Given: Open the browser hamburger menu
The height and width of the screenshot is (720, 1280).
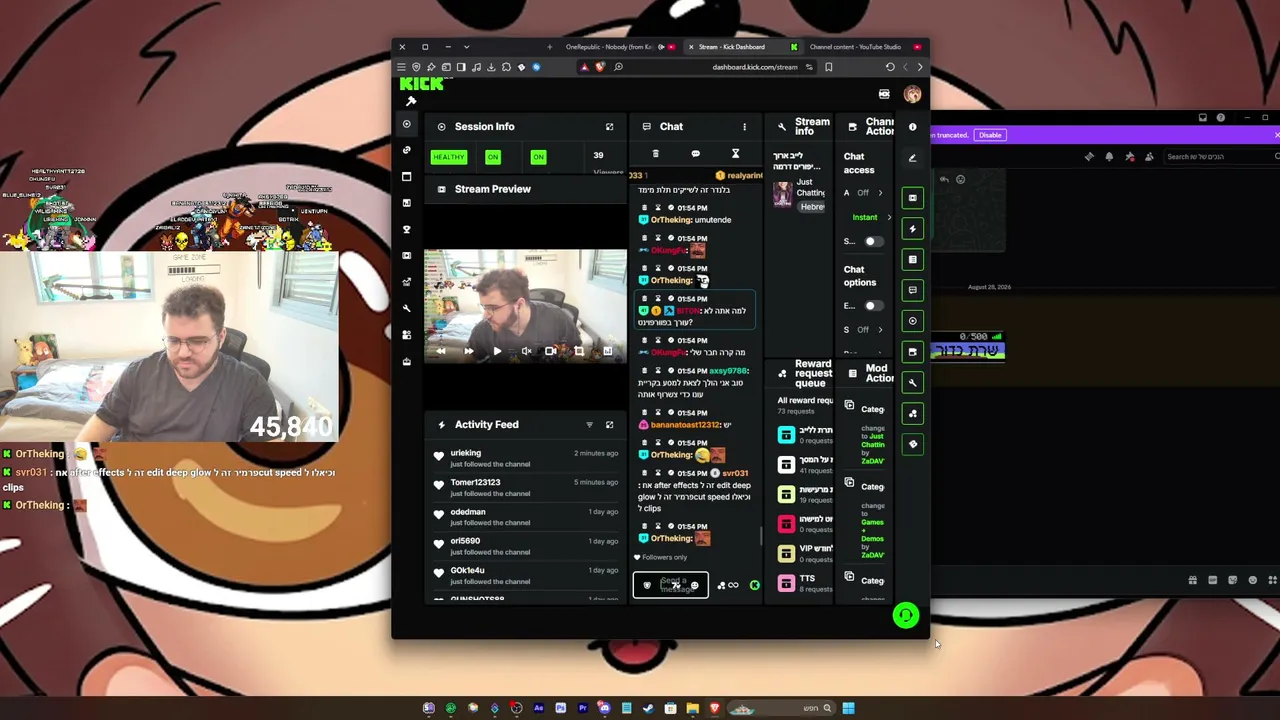Looking at the screenshot, I should pos(402,67).
